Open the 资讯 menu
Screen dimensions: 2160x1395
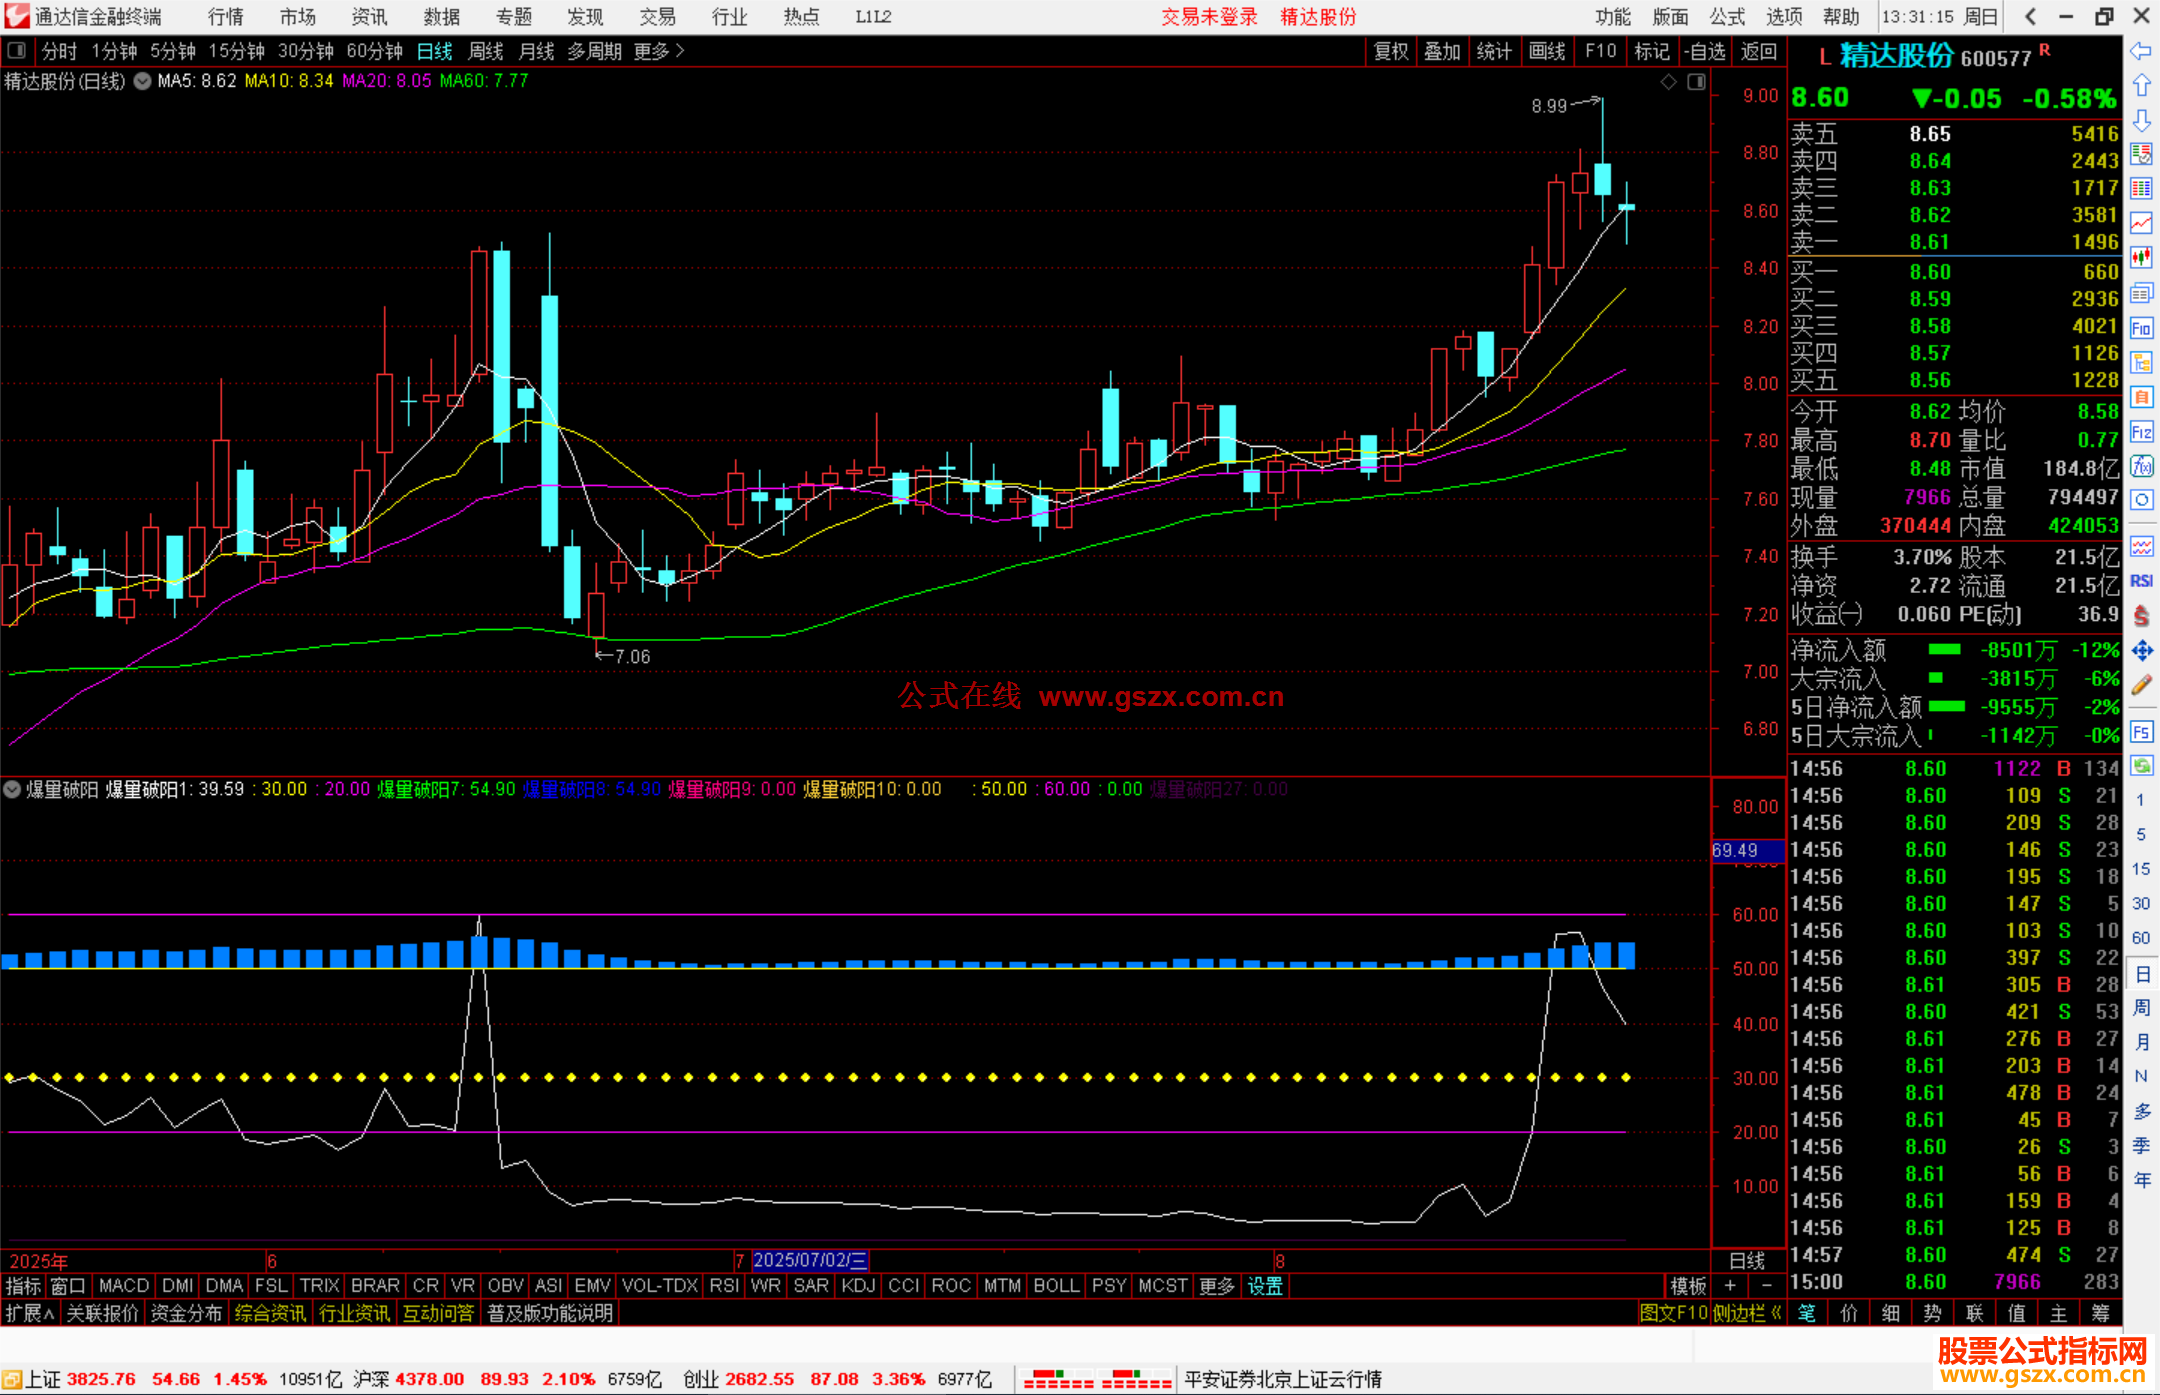[369, 17]
